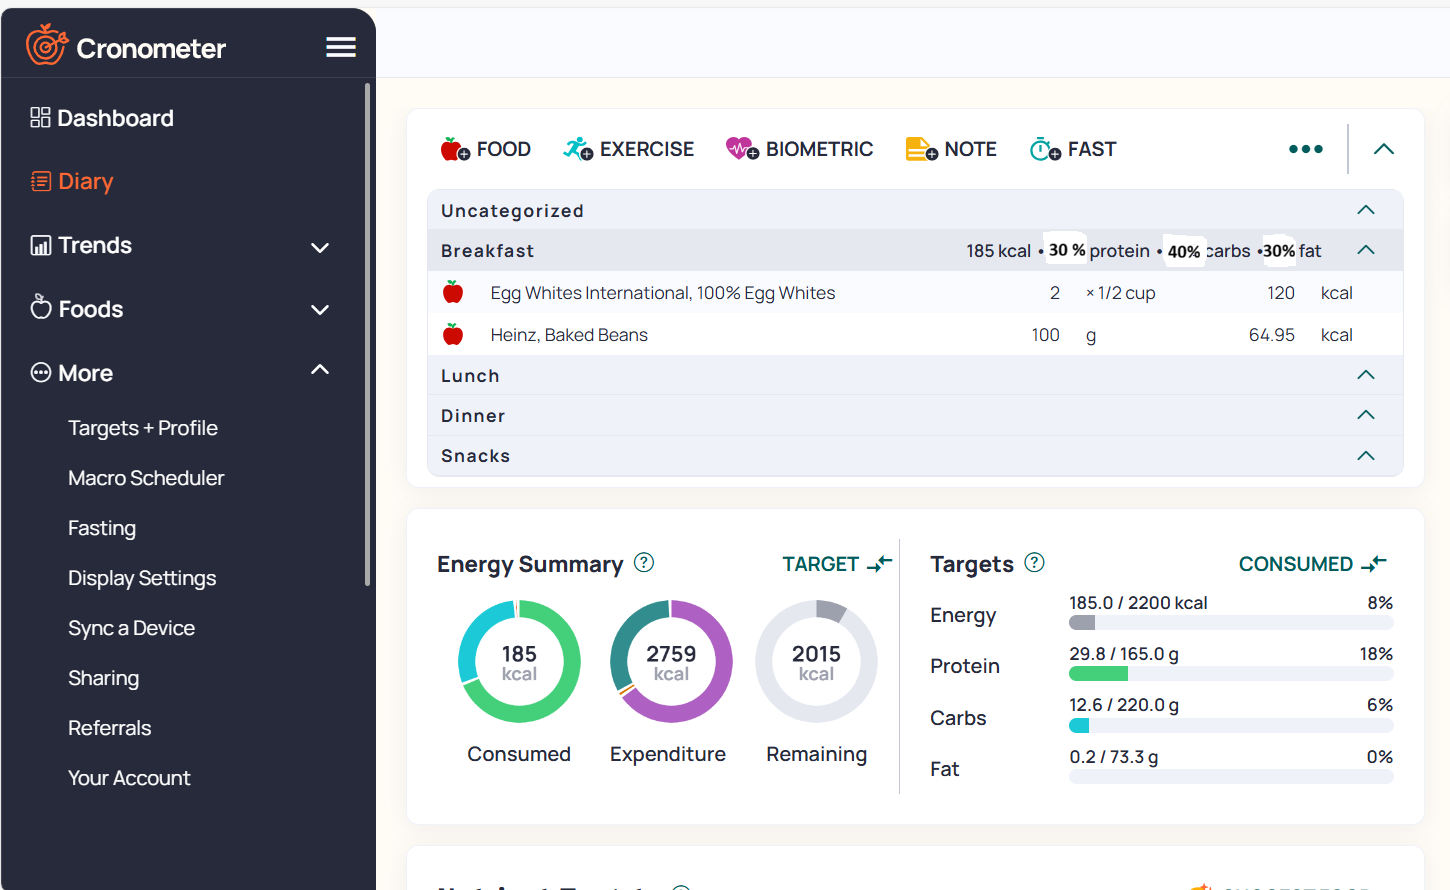Add a food with the FOOD button
The image size is (1450, 890).
[x=486, y=149]
